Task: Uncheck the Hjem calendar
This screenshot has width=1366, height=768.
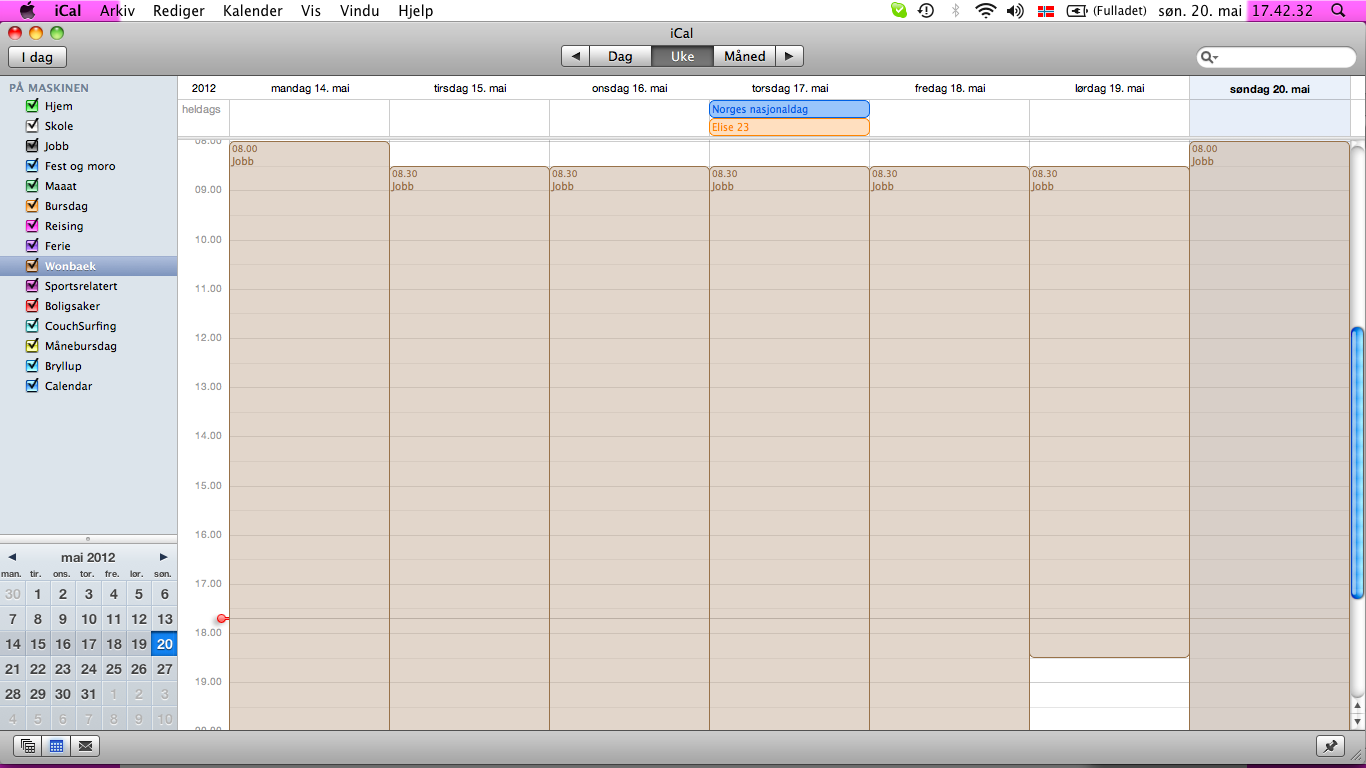Action: [x=32, y=106]
